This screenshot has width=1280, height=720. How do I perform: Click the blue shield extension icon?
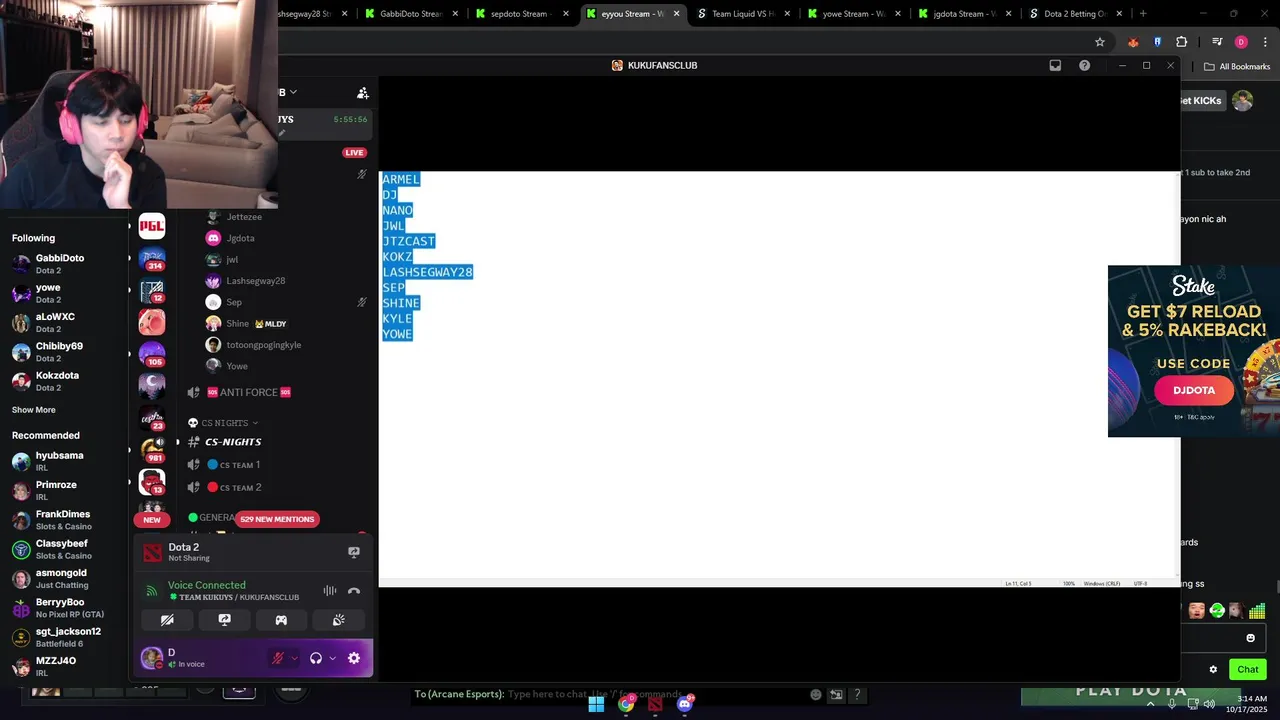[1157, 42]
